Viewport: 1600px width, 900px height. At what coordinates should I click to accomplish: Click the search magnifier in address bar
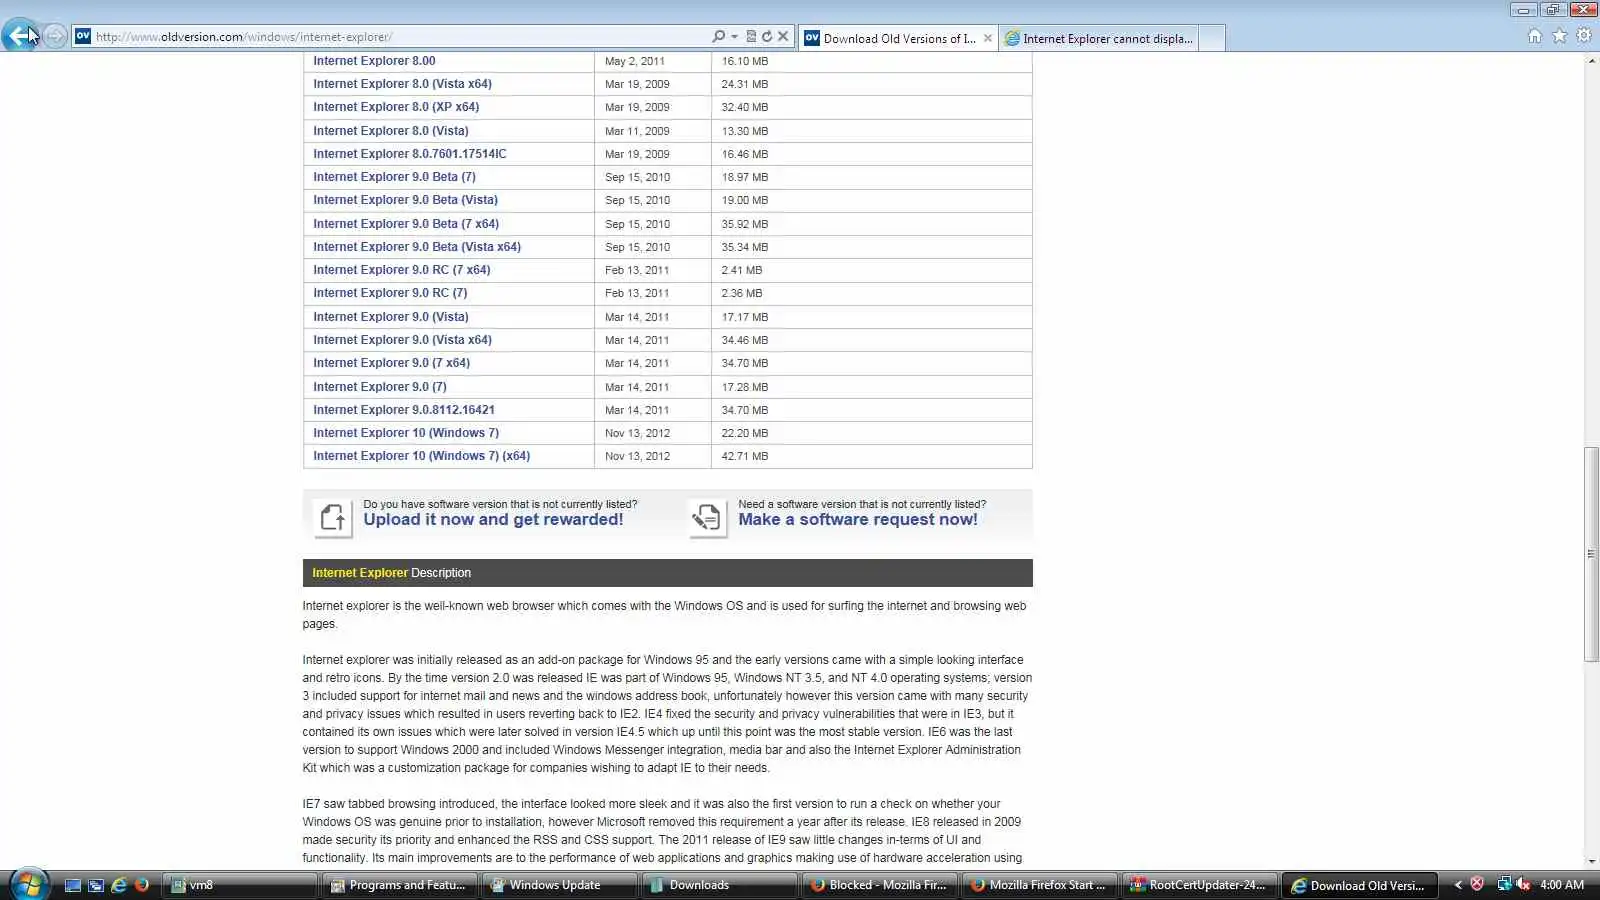click(718, 37)
